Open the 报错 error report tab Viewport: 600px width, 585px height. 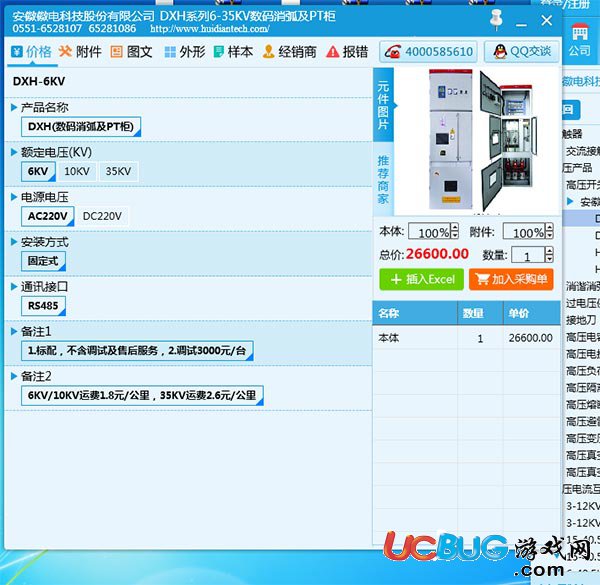(x=347, y=52)
